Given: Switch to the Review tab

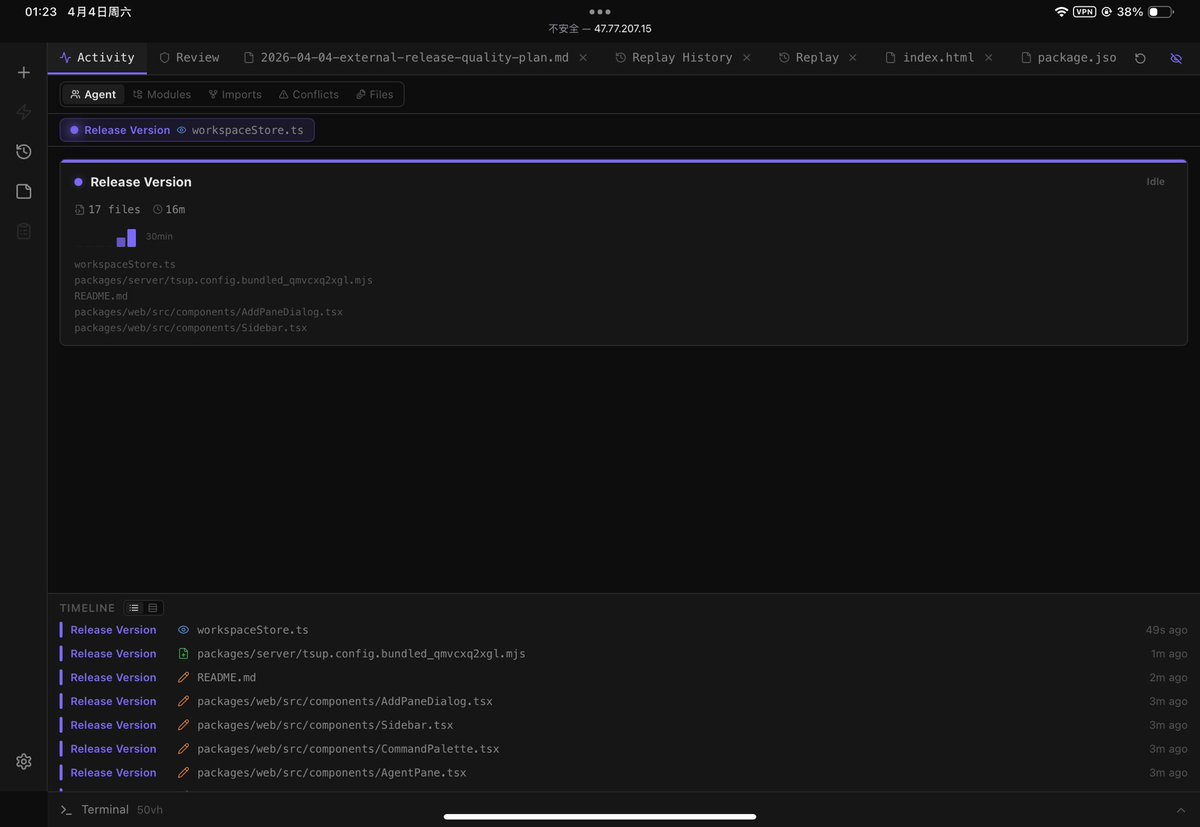Looking at the screenshot, I should tap(189, 58).
